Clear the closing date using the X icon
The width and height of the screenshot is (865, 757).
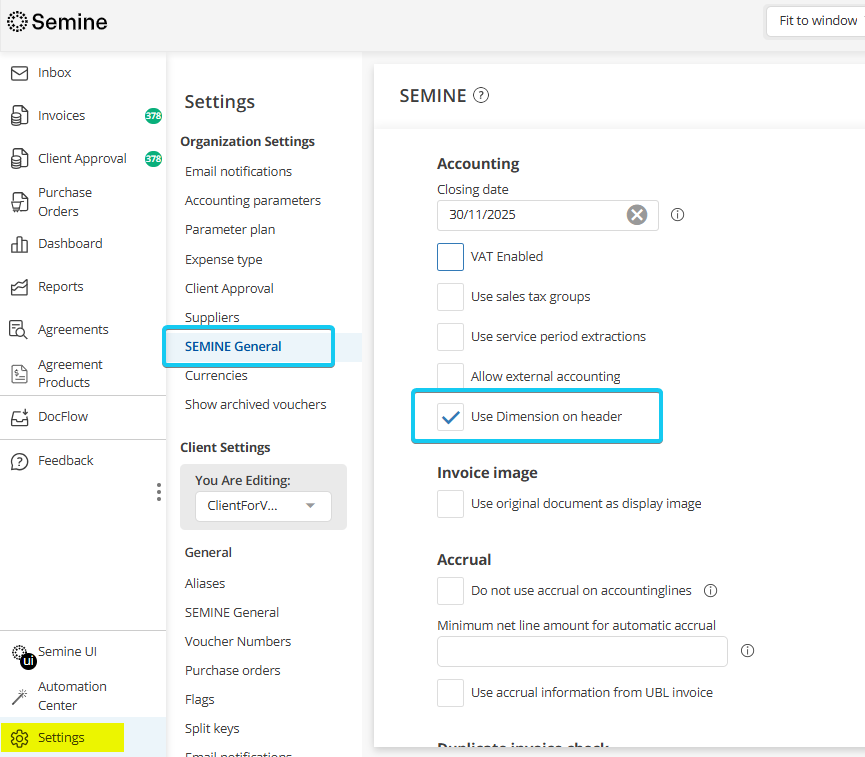637,214
